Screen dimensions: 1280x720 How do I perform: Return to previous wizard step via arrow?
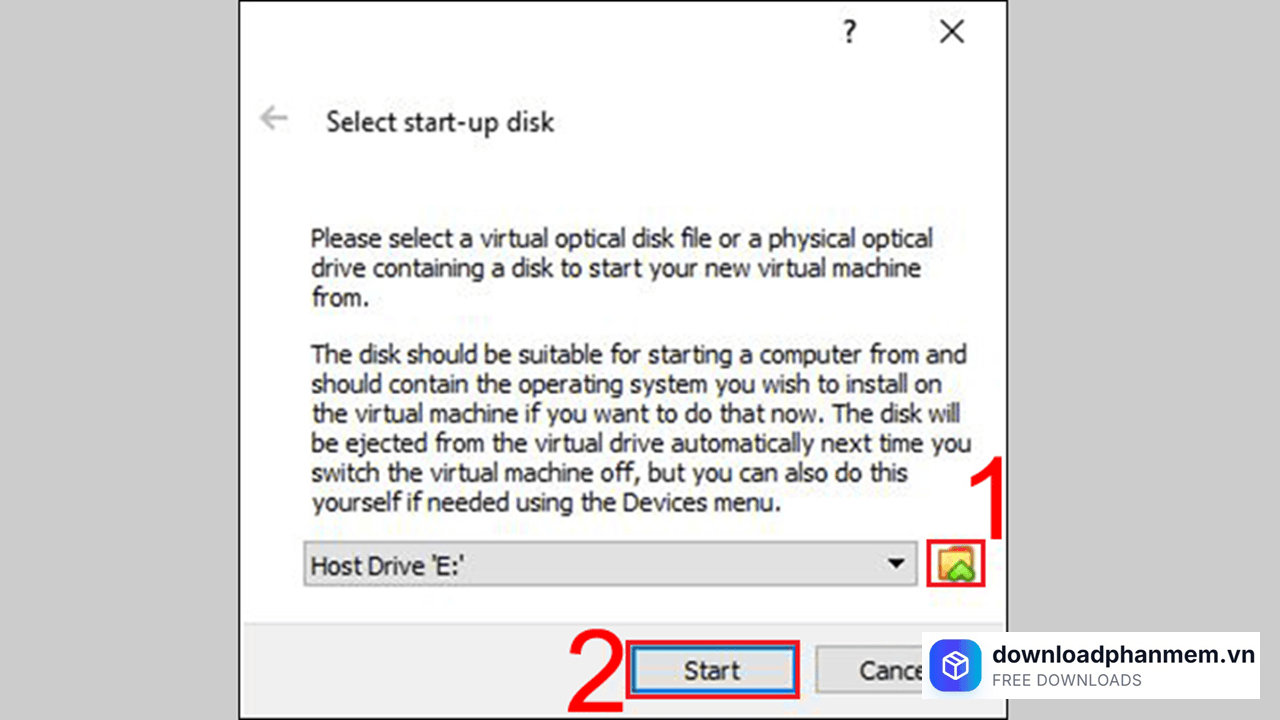click(274, 118)
